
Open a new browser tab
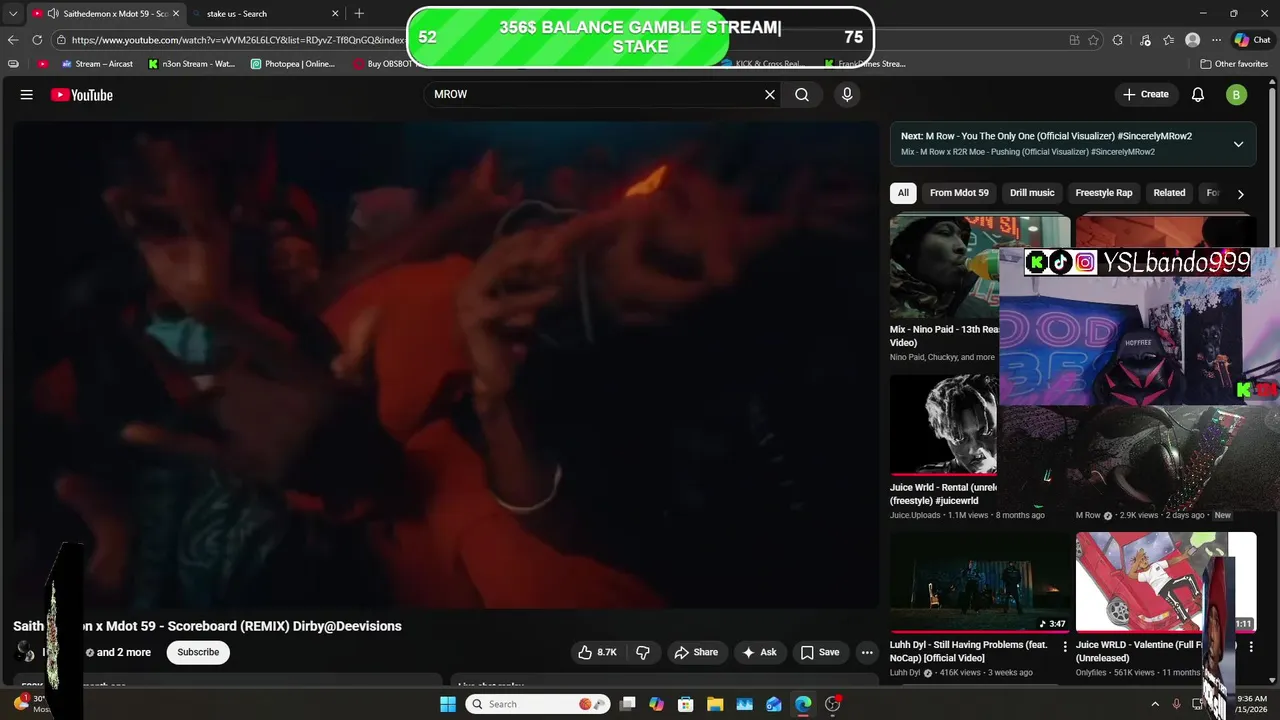359,14
